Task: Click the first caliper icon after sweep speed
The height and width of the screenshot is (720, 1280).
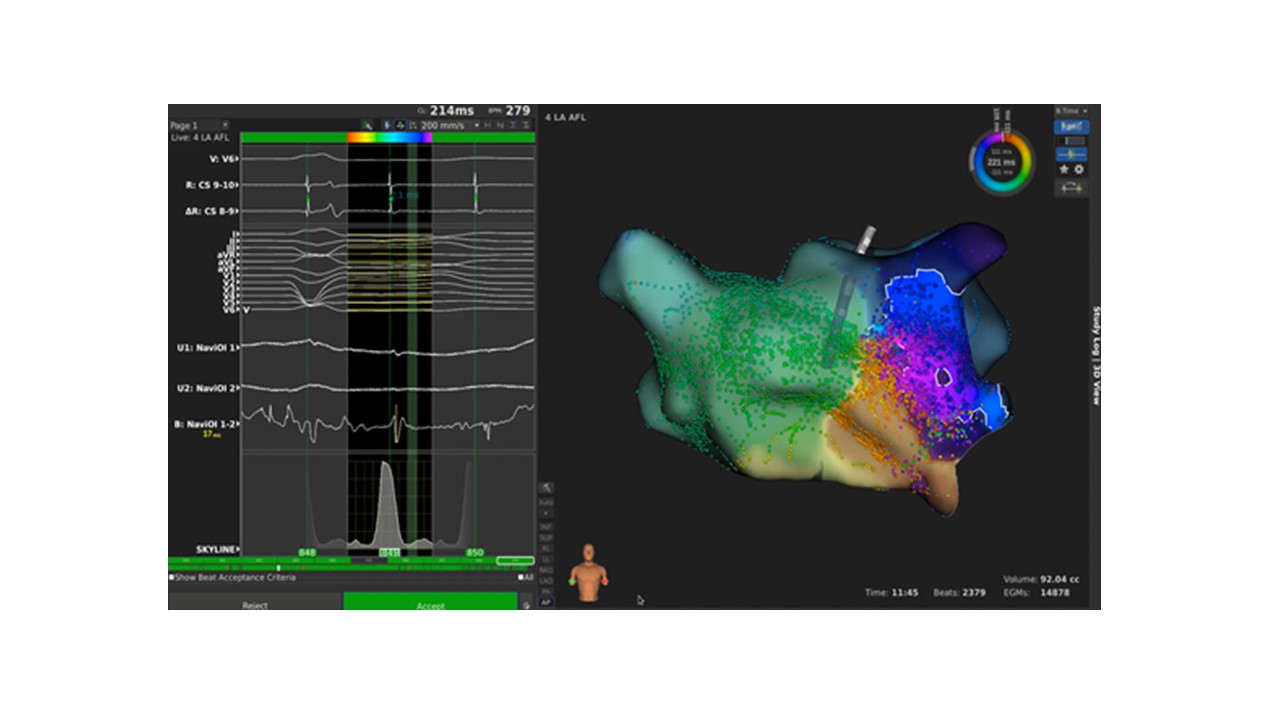Action: click(x=488, y=125)
